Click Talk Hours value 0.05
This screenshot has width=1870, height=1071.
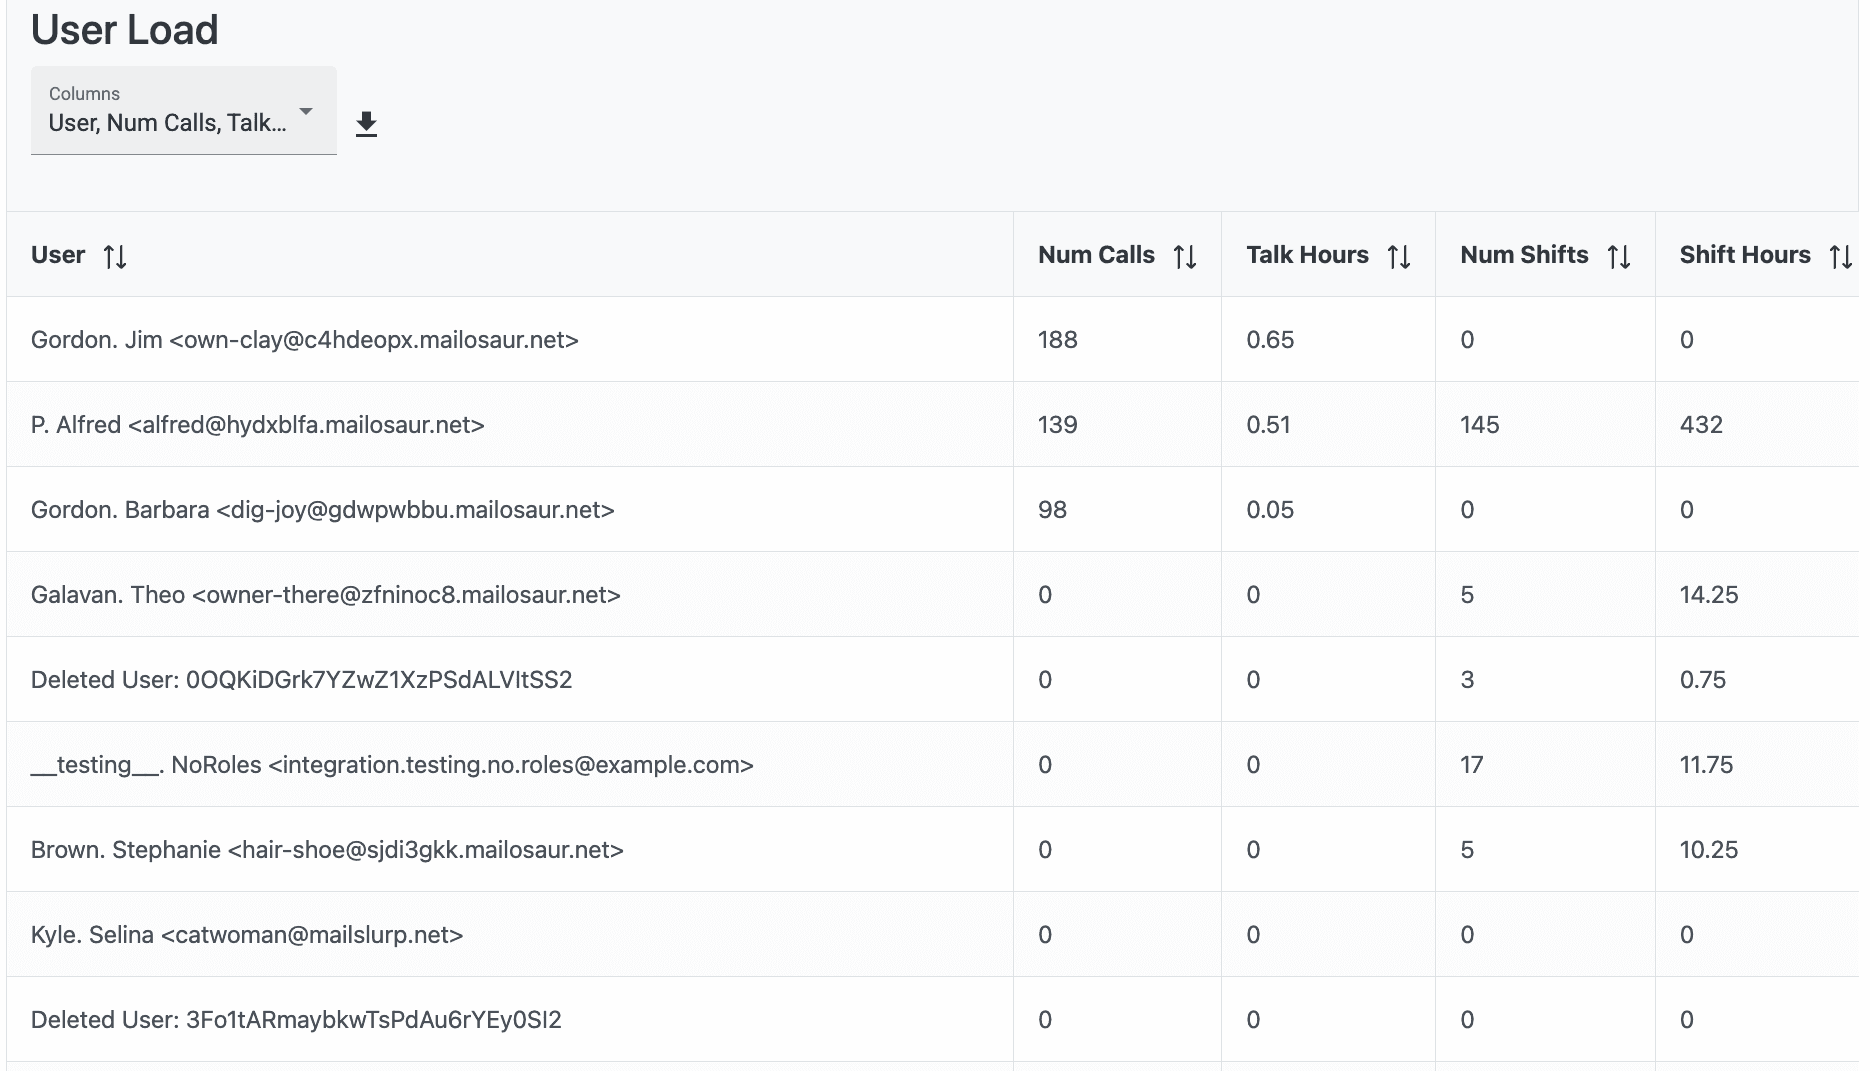(x=1270, y=510)
